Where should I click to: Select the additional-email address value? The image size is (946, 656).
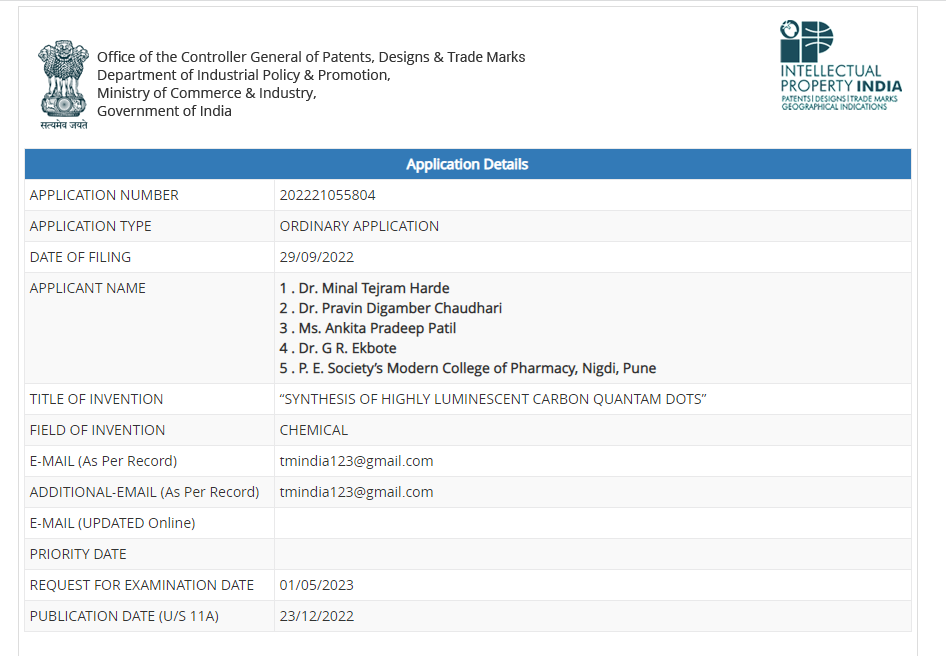click(356, 492)
